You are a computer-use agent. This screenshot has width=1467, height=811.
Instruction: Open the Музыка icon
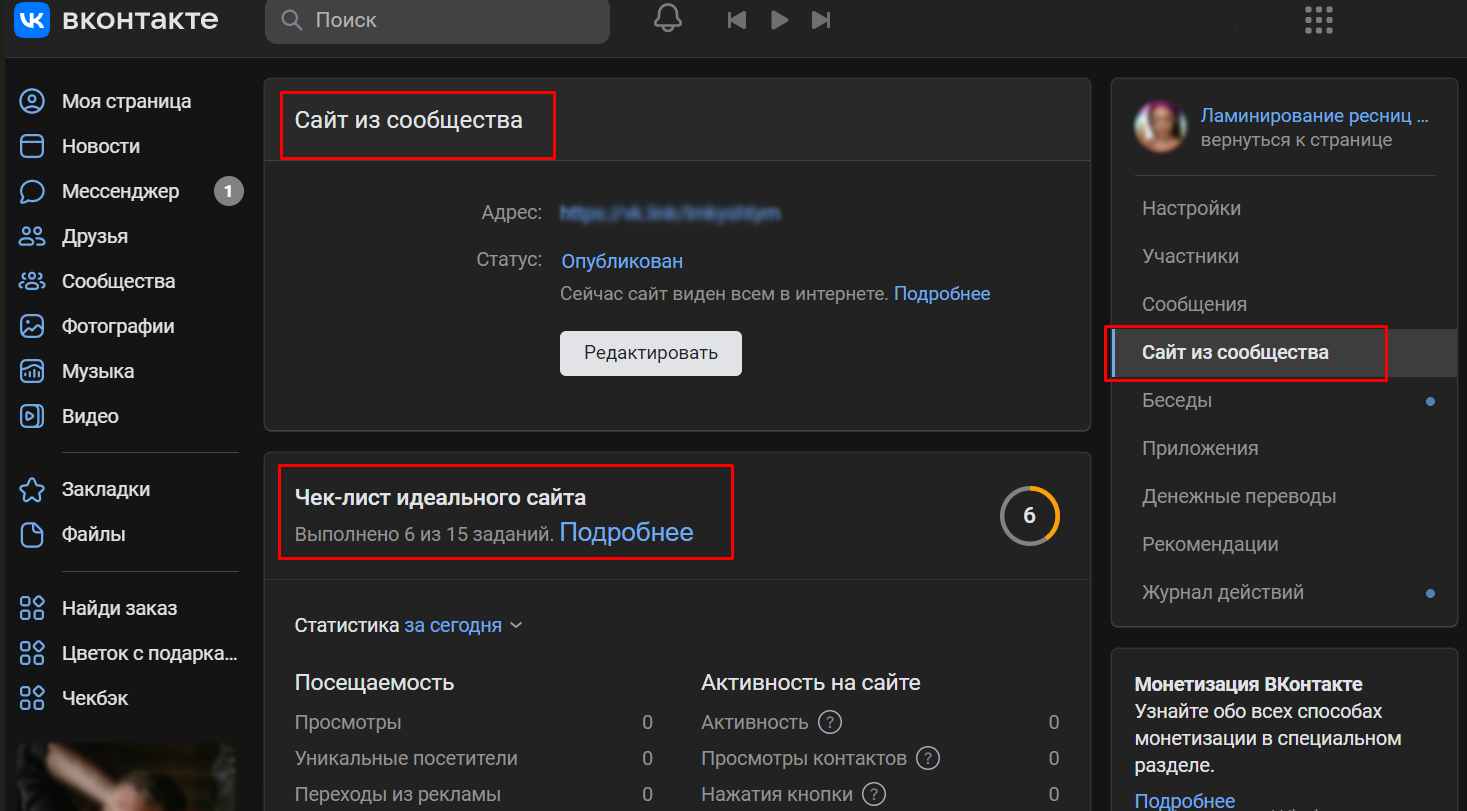[33, 371]
